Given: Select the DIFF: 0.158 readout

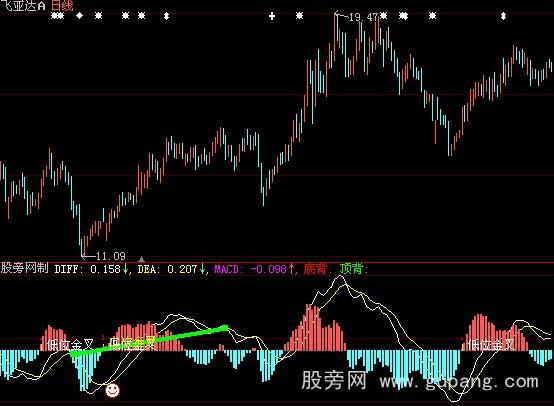Looking at the screenshot, I should 88,269.
